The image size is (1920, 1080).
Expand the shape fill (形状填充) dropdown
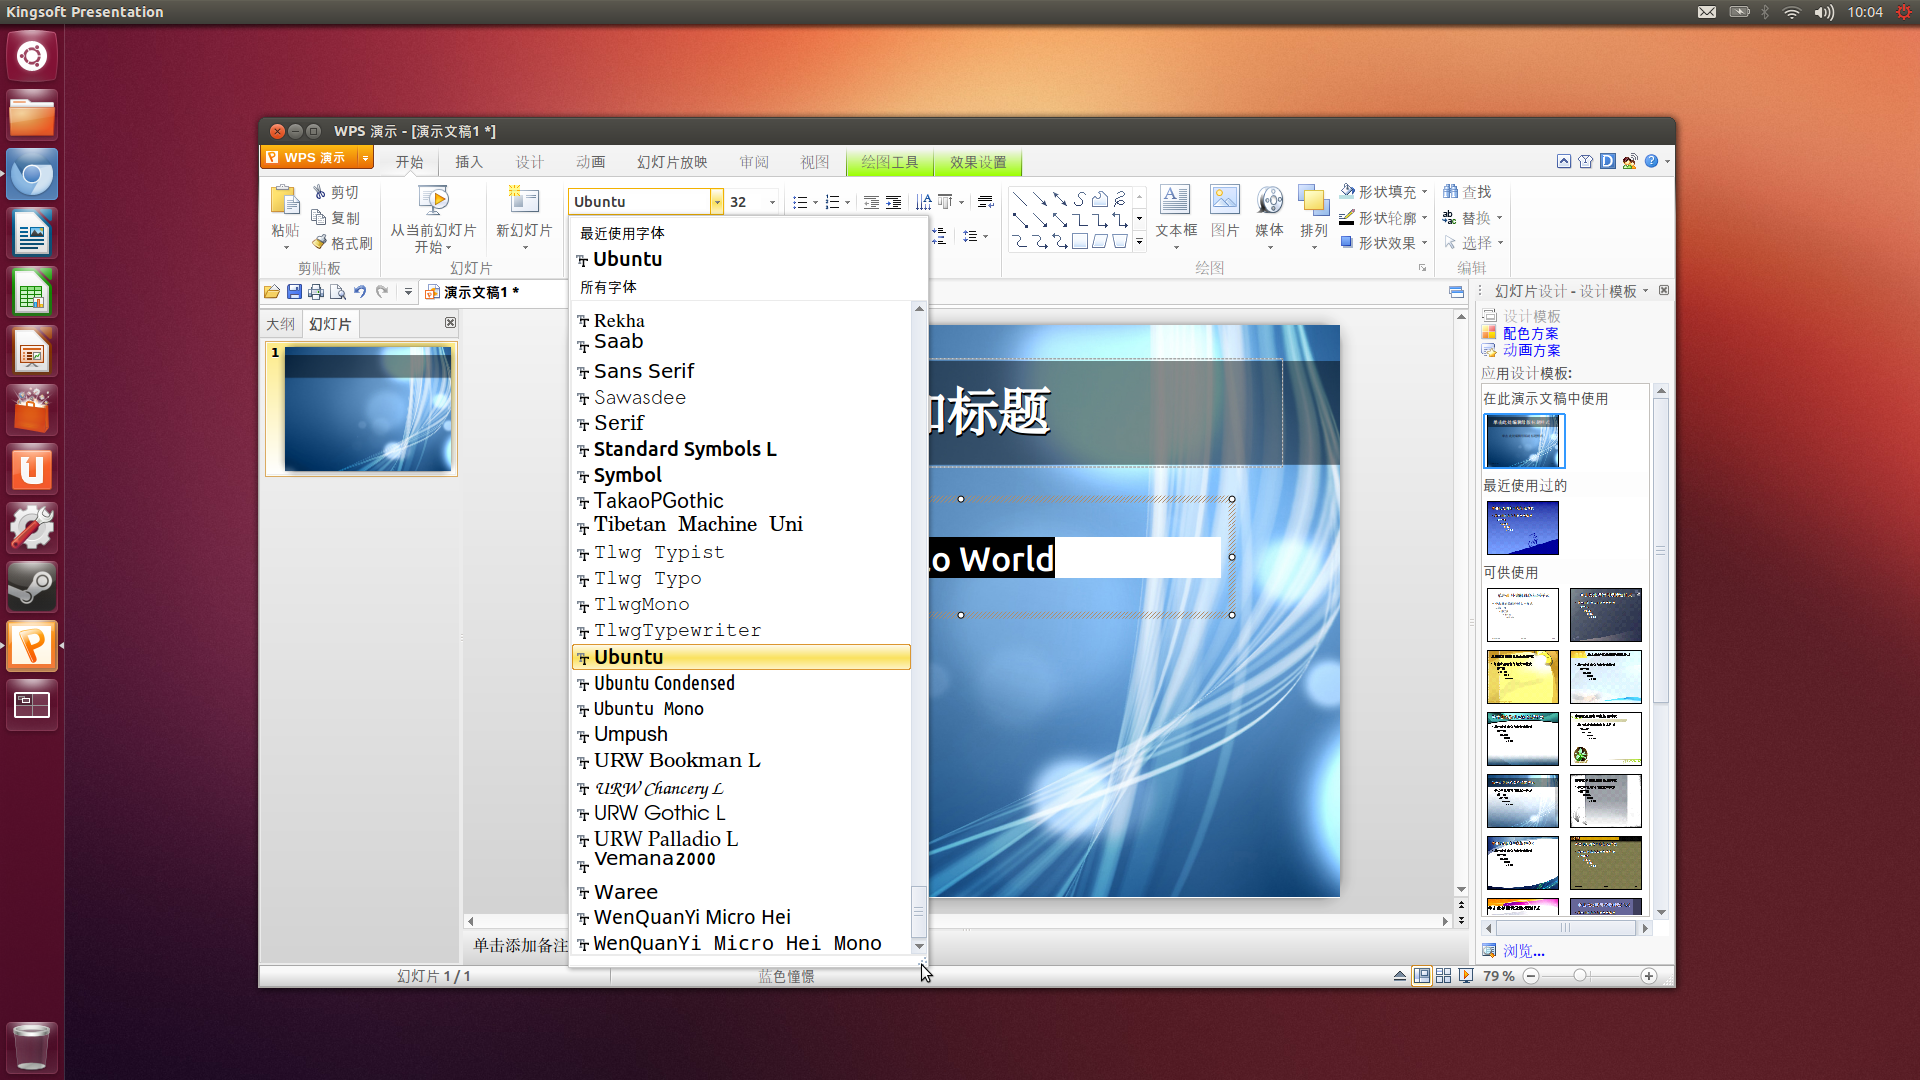1424,192
